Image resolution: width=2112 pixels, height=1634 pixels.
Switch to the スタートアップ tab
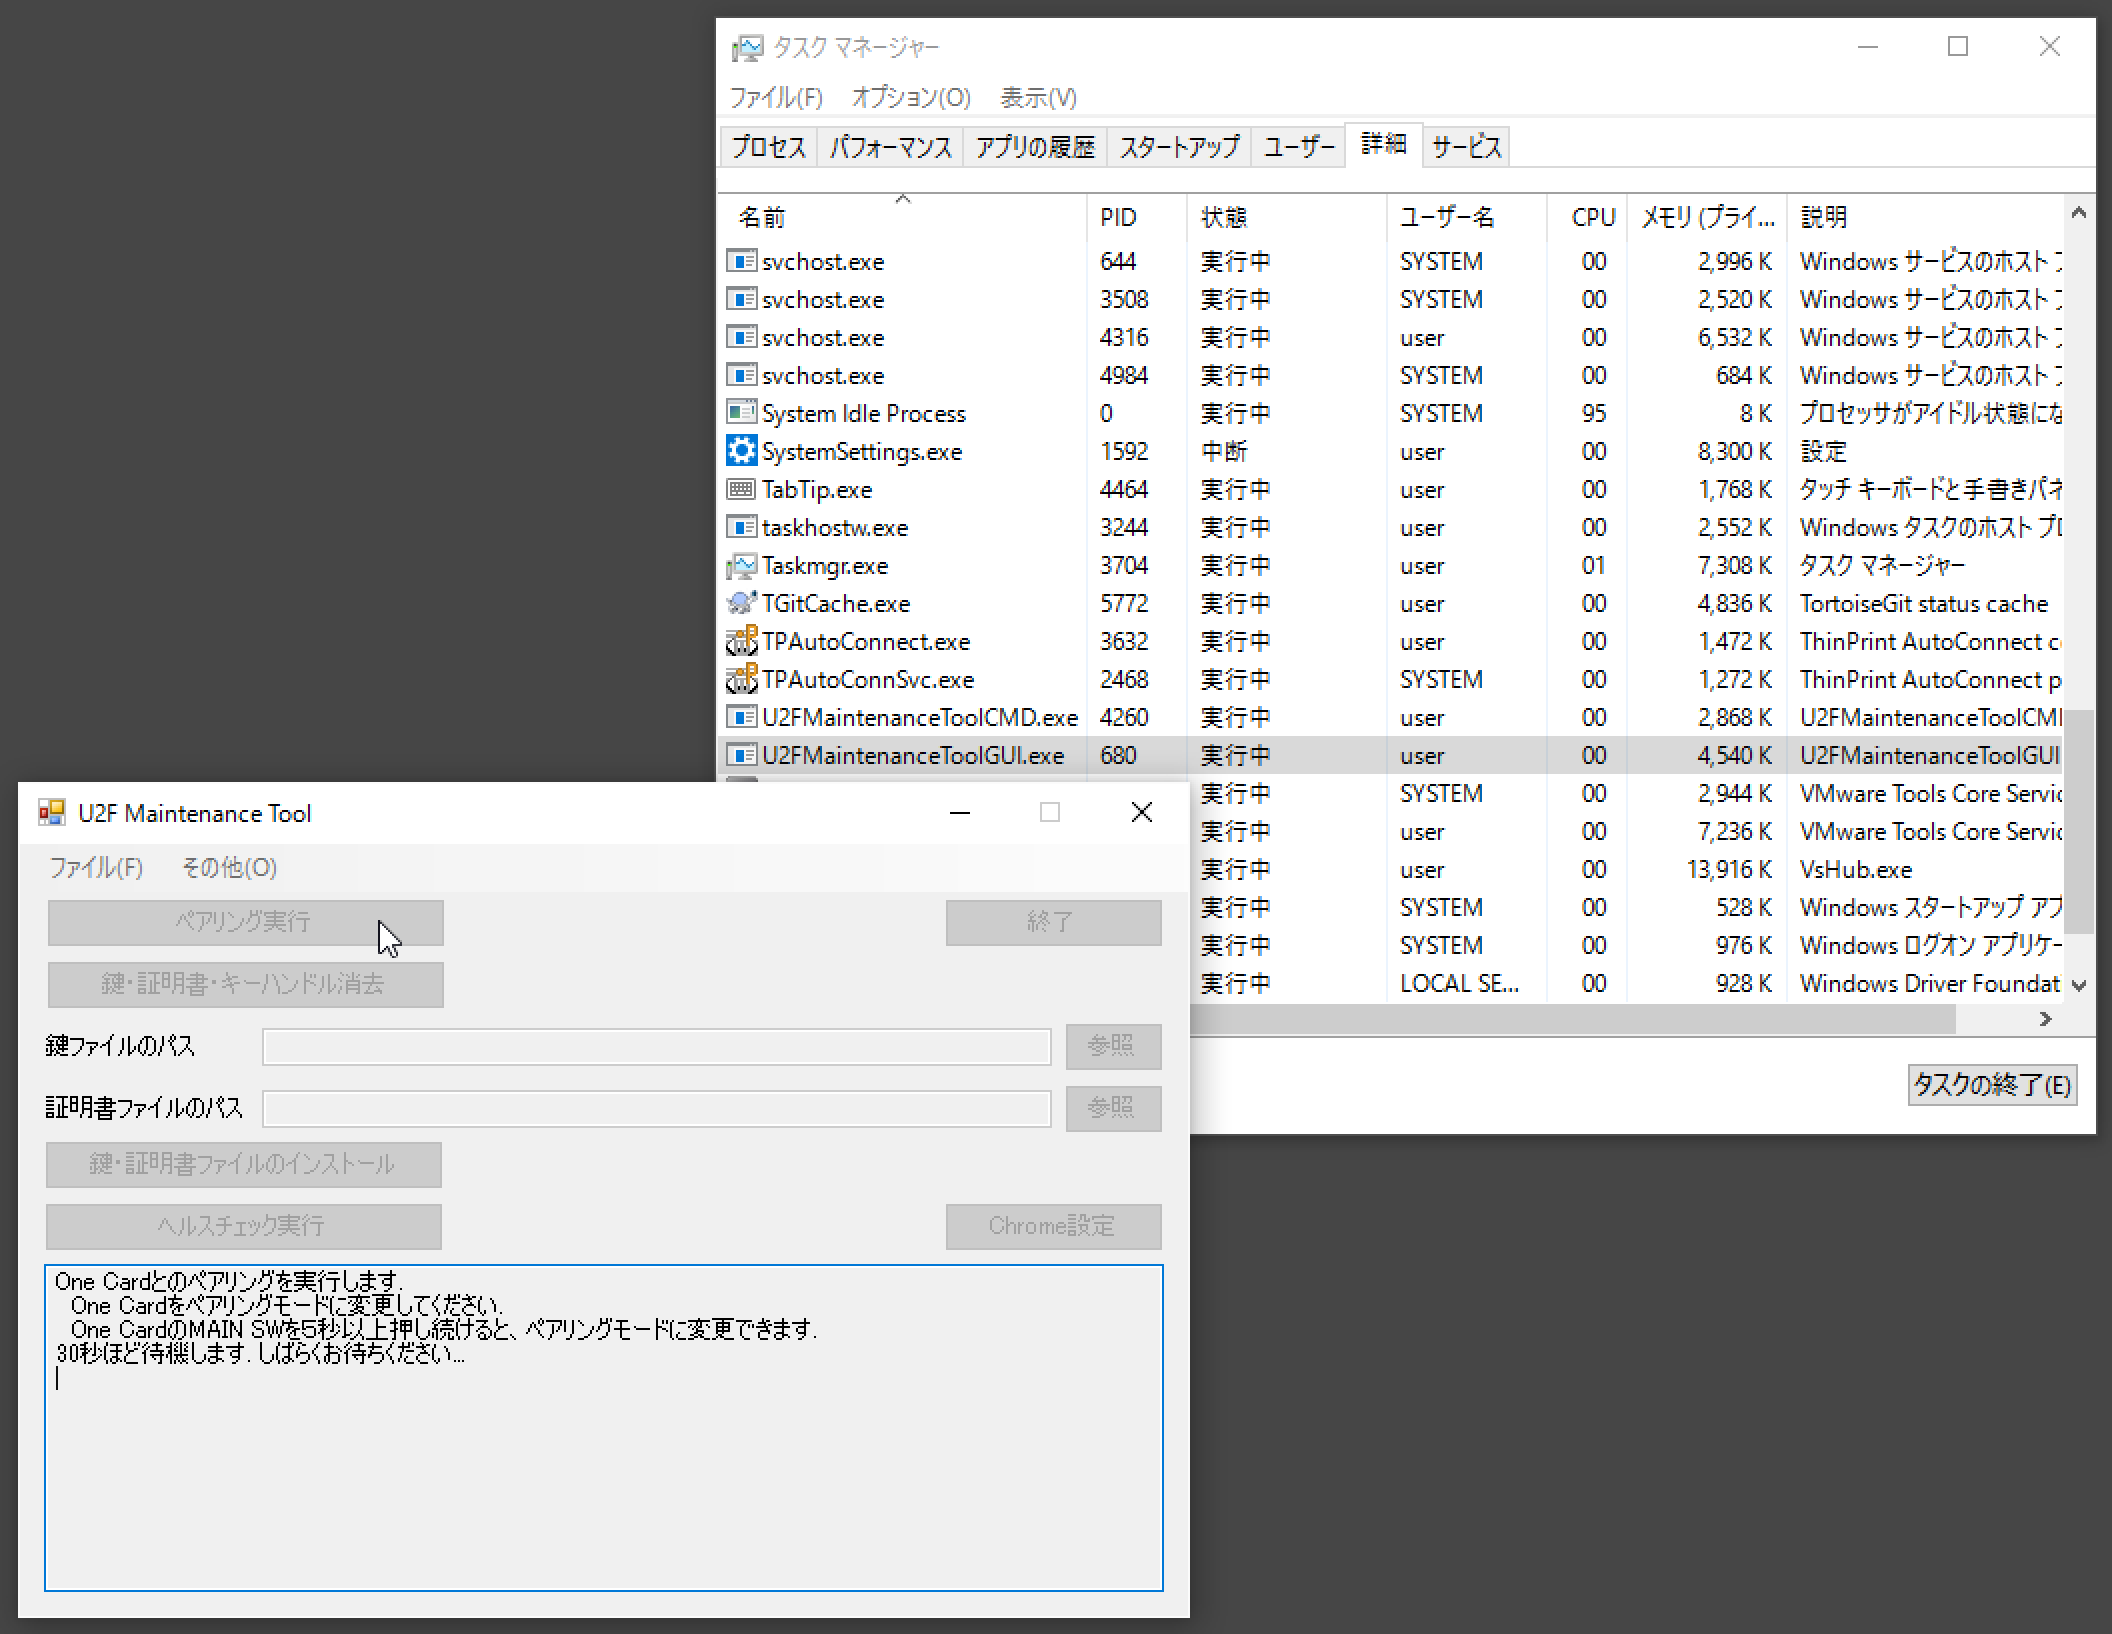point(1179,147)
